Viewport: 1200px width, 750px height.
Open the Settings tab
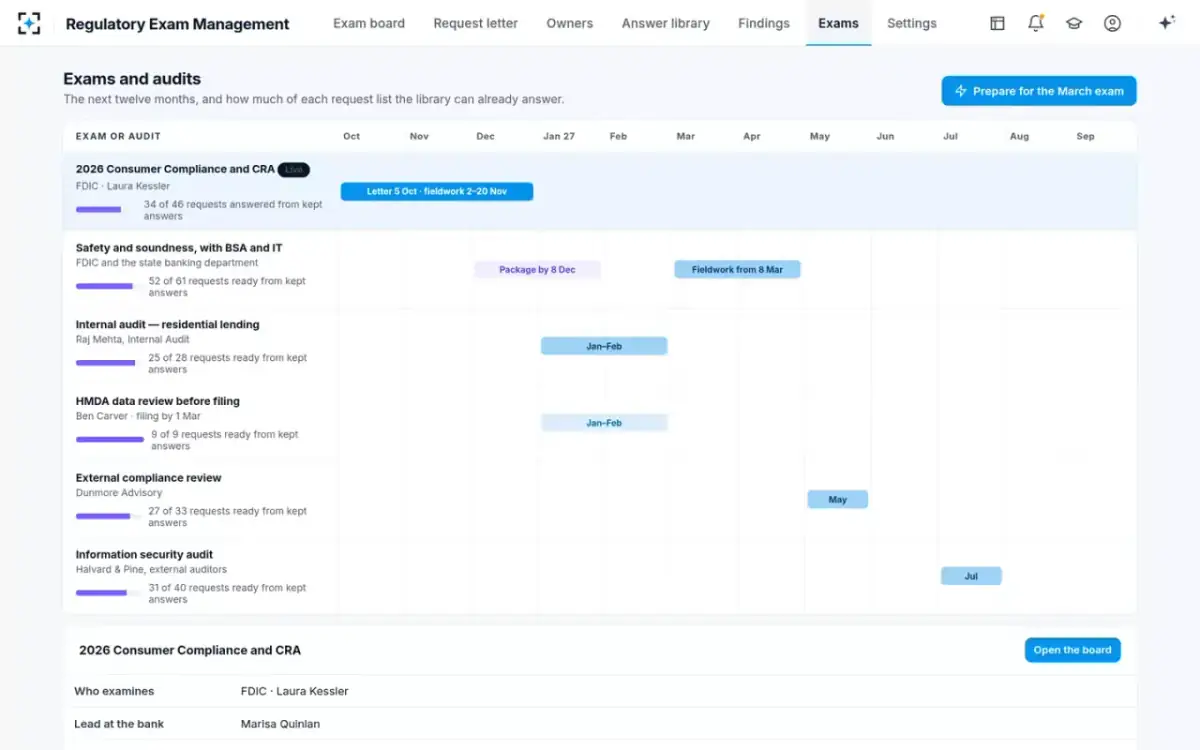[x=912, y=23]
